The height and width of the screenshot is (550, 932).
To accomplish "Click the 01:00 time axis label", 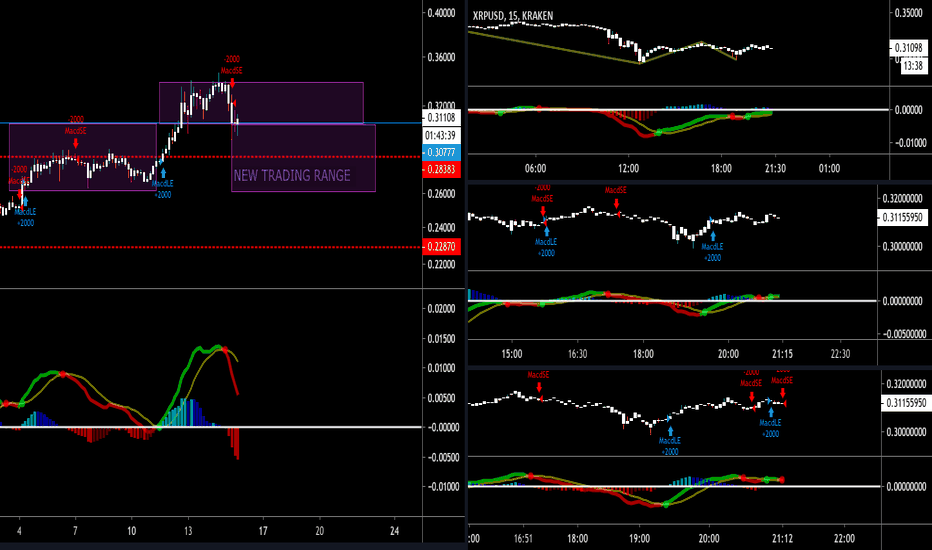I will (x=829, y=168).
